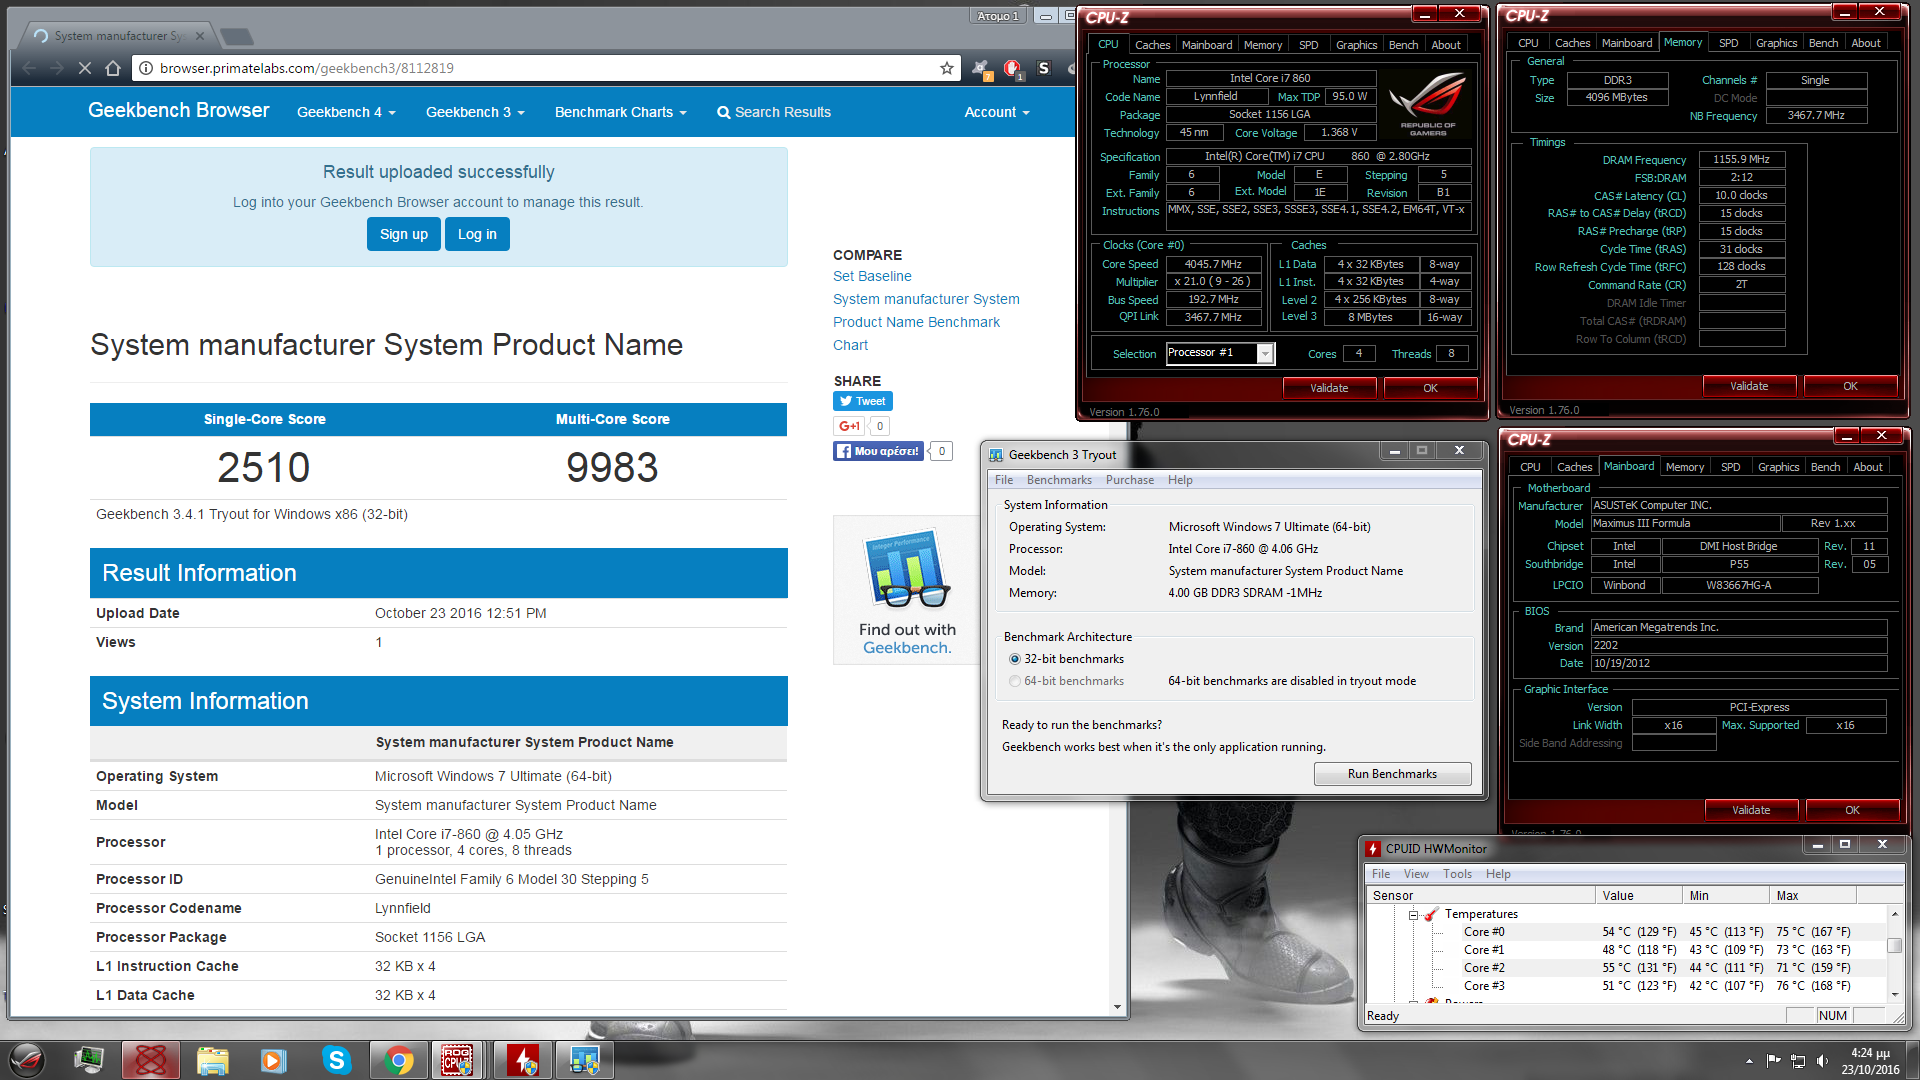Viewport: 1920px width, 1080px height.
Task: Click the Google +1 share button
Action: coord(849,426)
